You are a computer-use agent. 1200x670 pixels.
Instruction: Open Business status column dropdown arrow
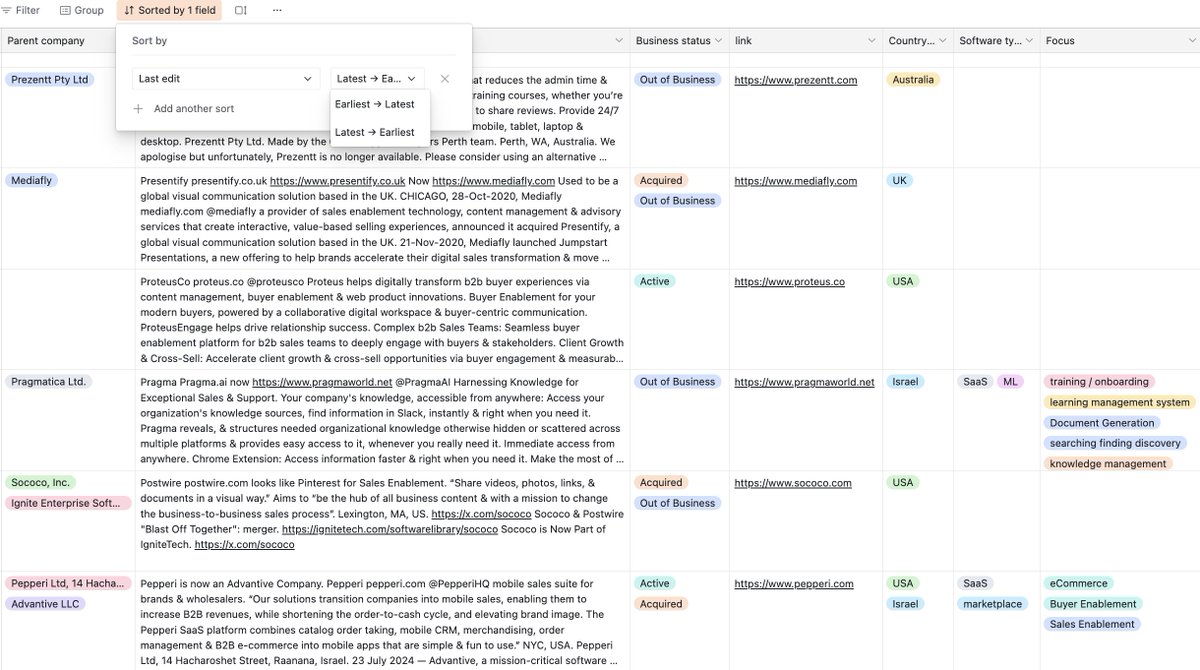[x=718, y=41]
